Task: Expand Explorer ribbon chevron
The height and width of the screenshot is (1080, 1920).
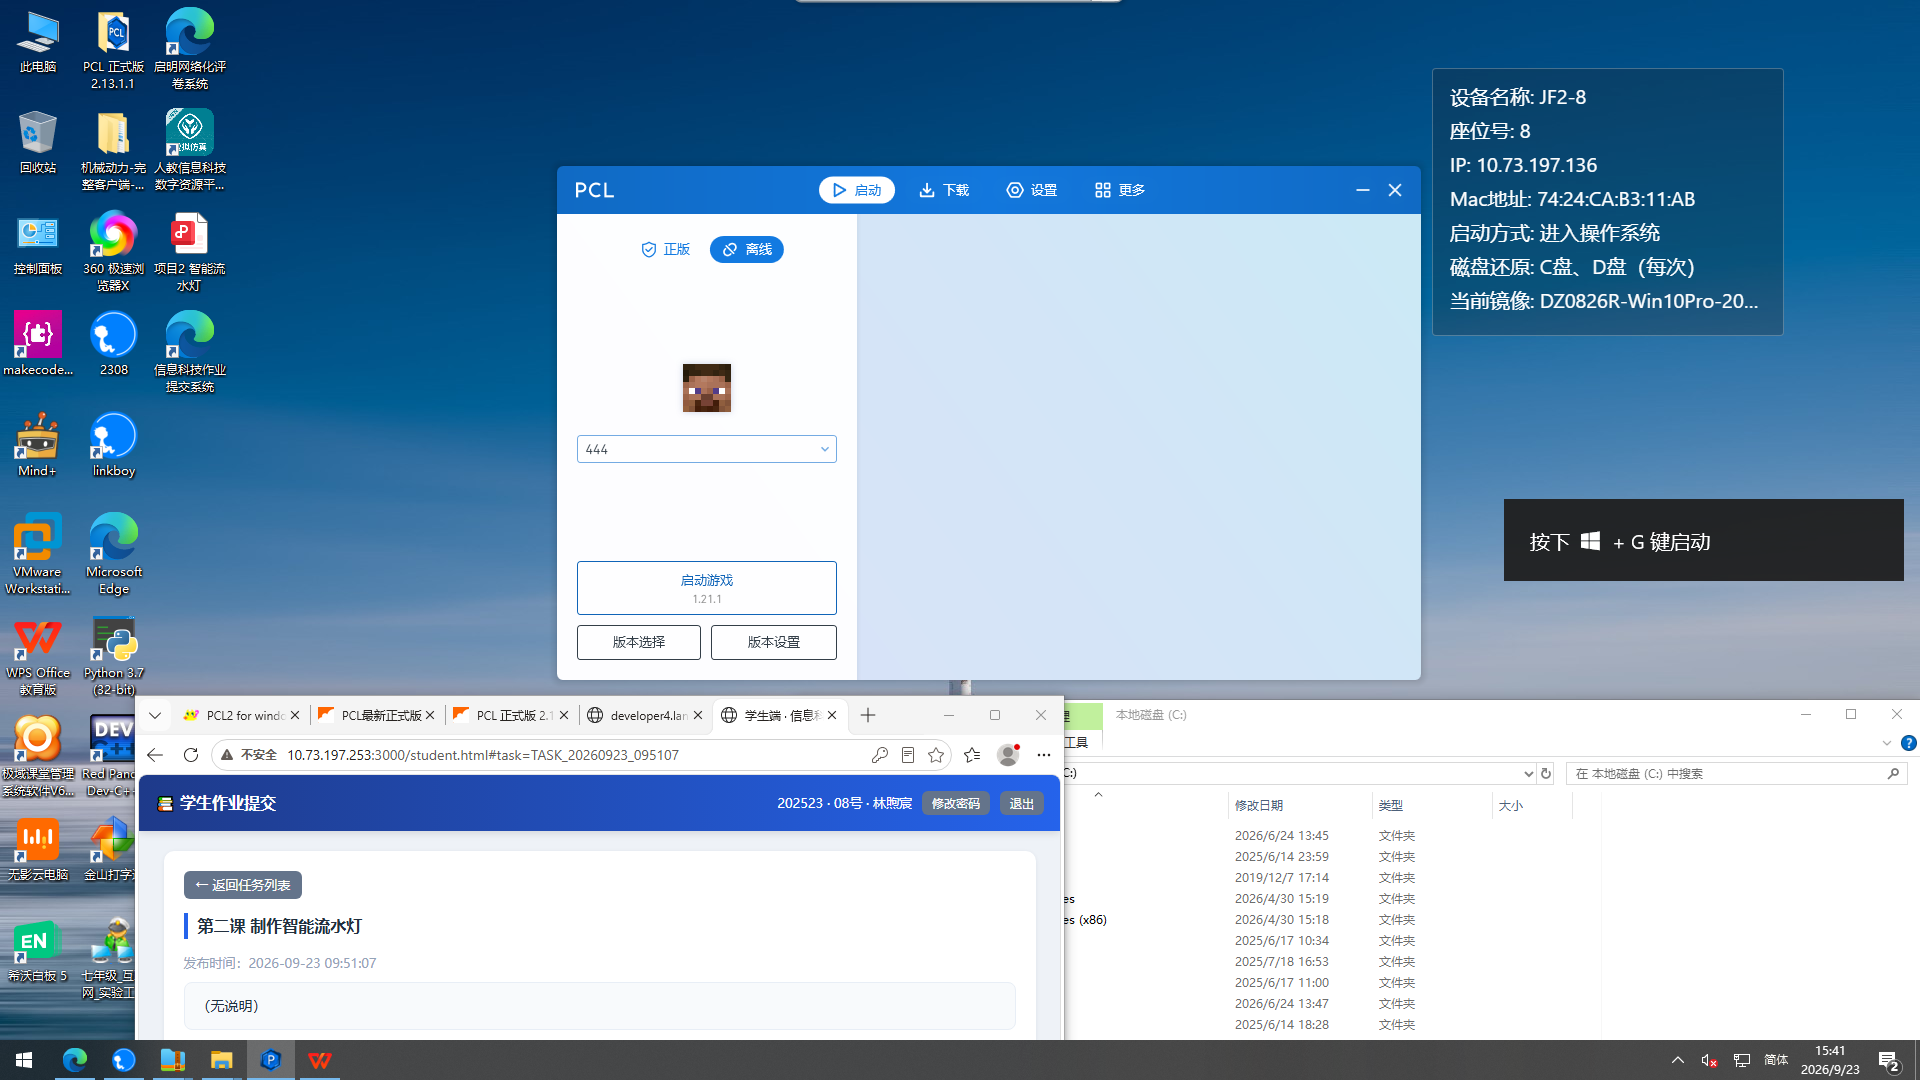Action: 1886,743
